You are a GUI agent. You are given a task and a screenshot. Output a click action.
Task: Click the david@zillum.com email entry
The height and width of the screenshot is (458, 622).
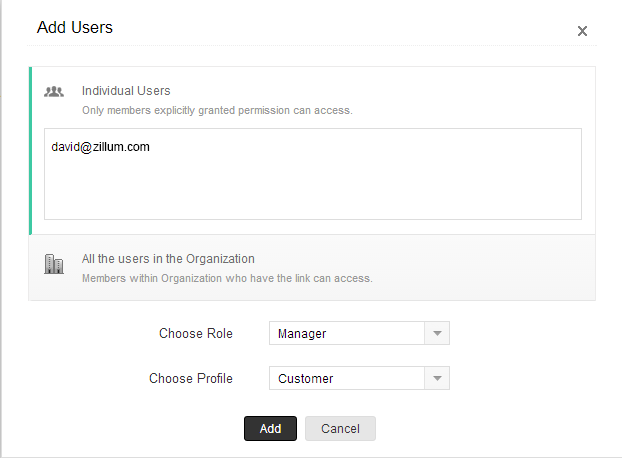pos(101,147)
